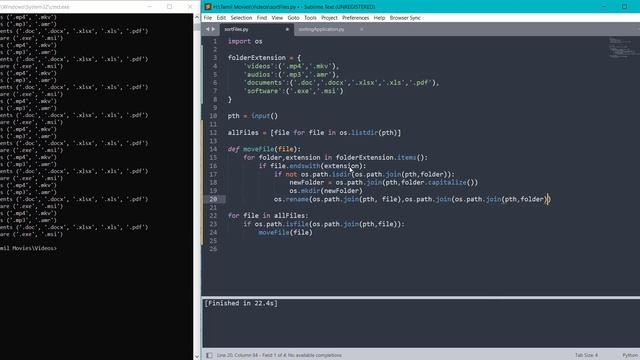Click the 'mil Movies\Videos>' cmd prompt line
640x360 pixels.
[x=28, y=248]
